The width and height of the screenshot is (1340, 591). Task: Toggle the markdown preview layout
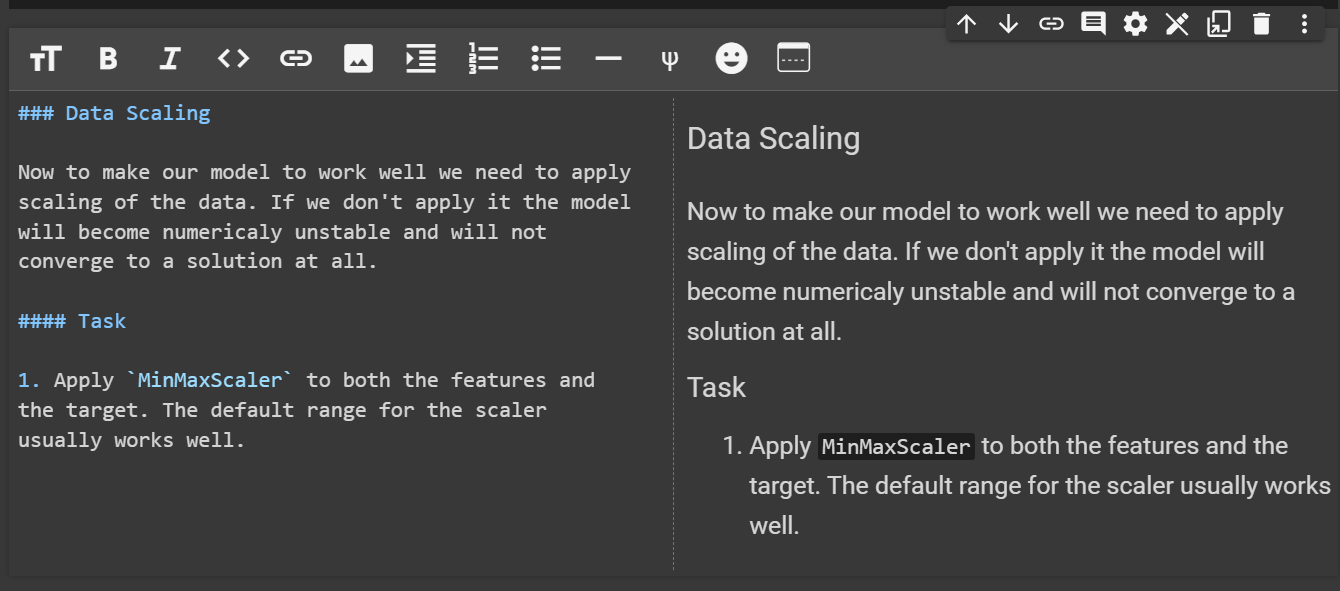pos(794,58)
